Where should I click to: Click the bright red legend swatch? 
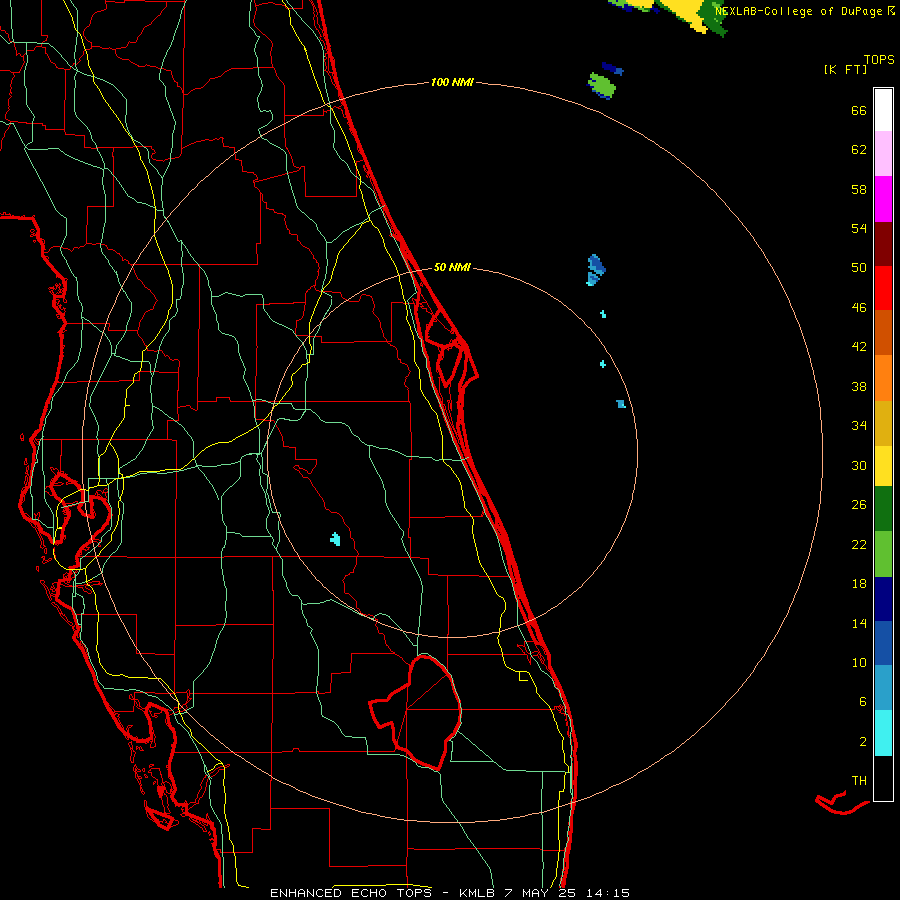[883, 288]
